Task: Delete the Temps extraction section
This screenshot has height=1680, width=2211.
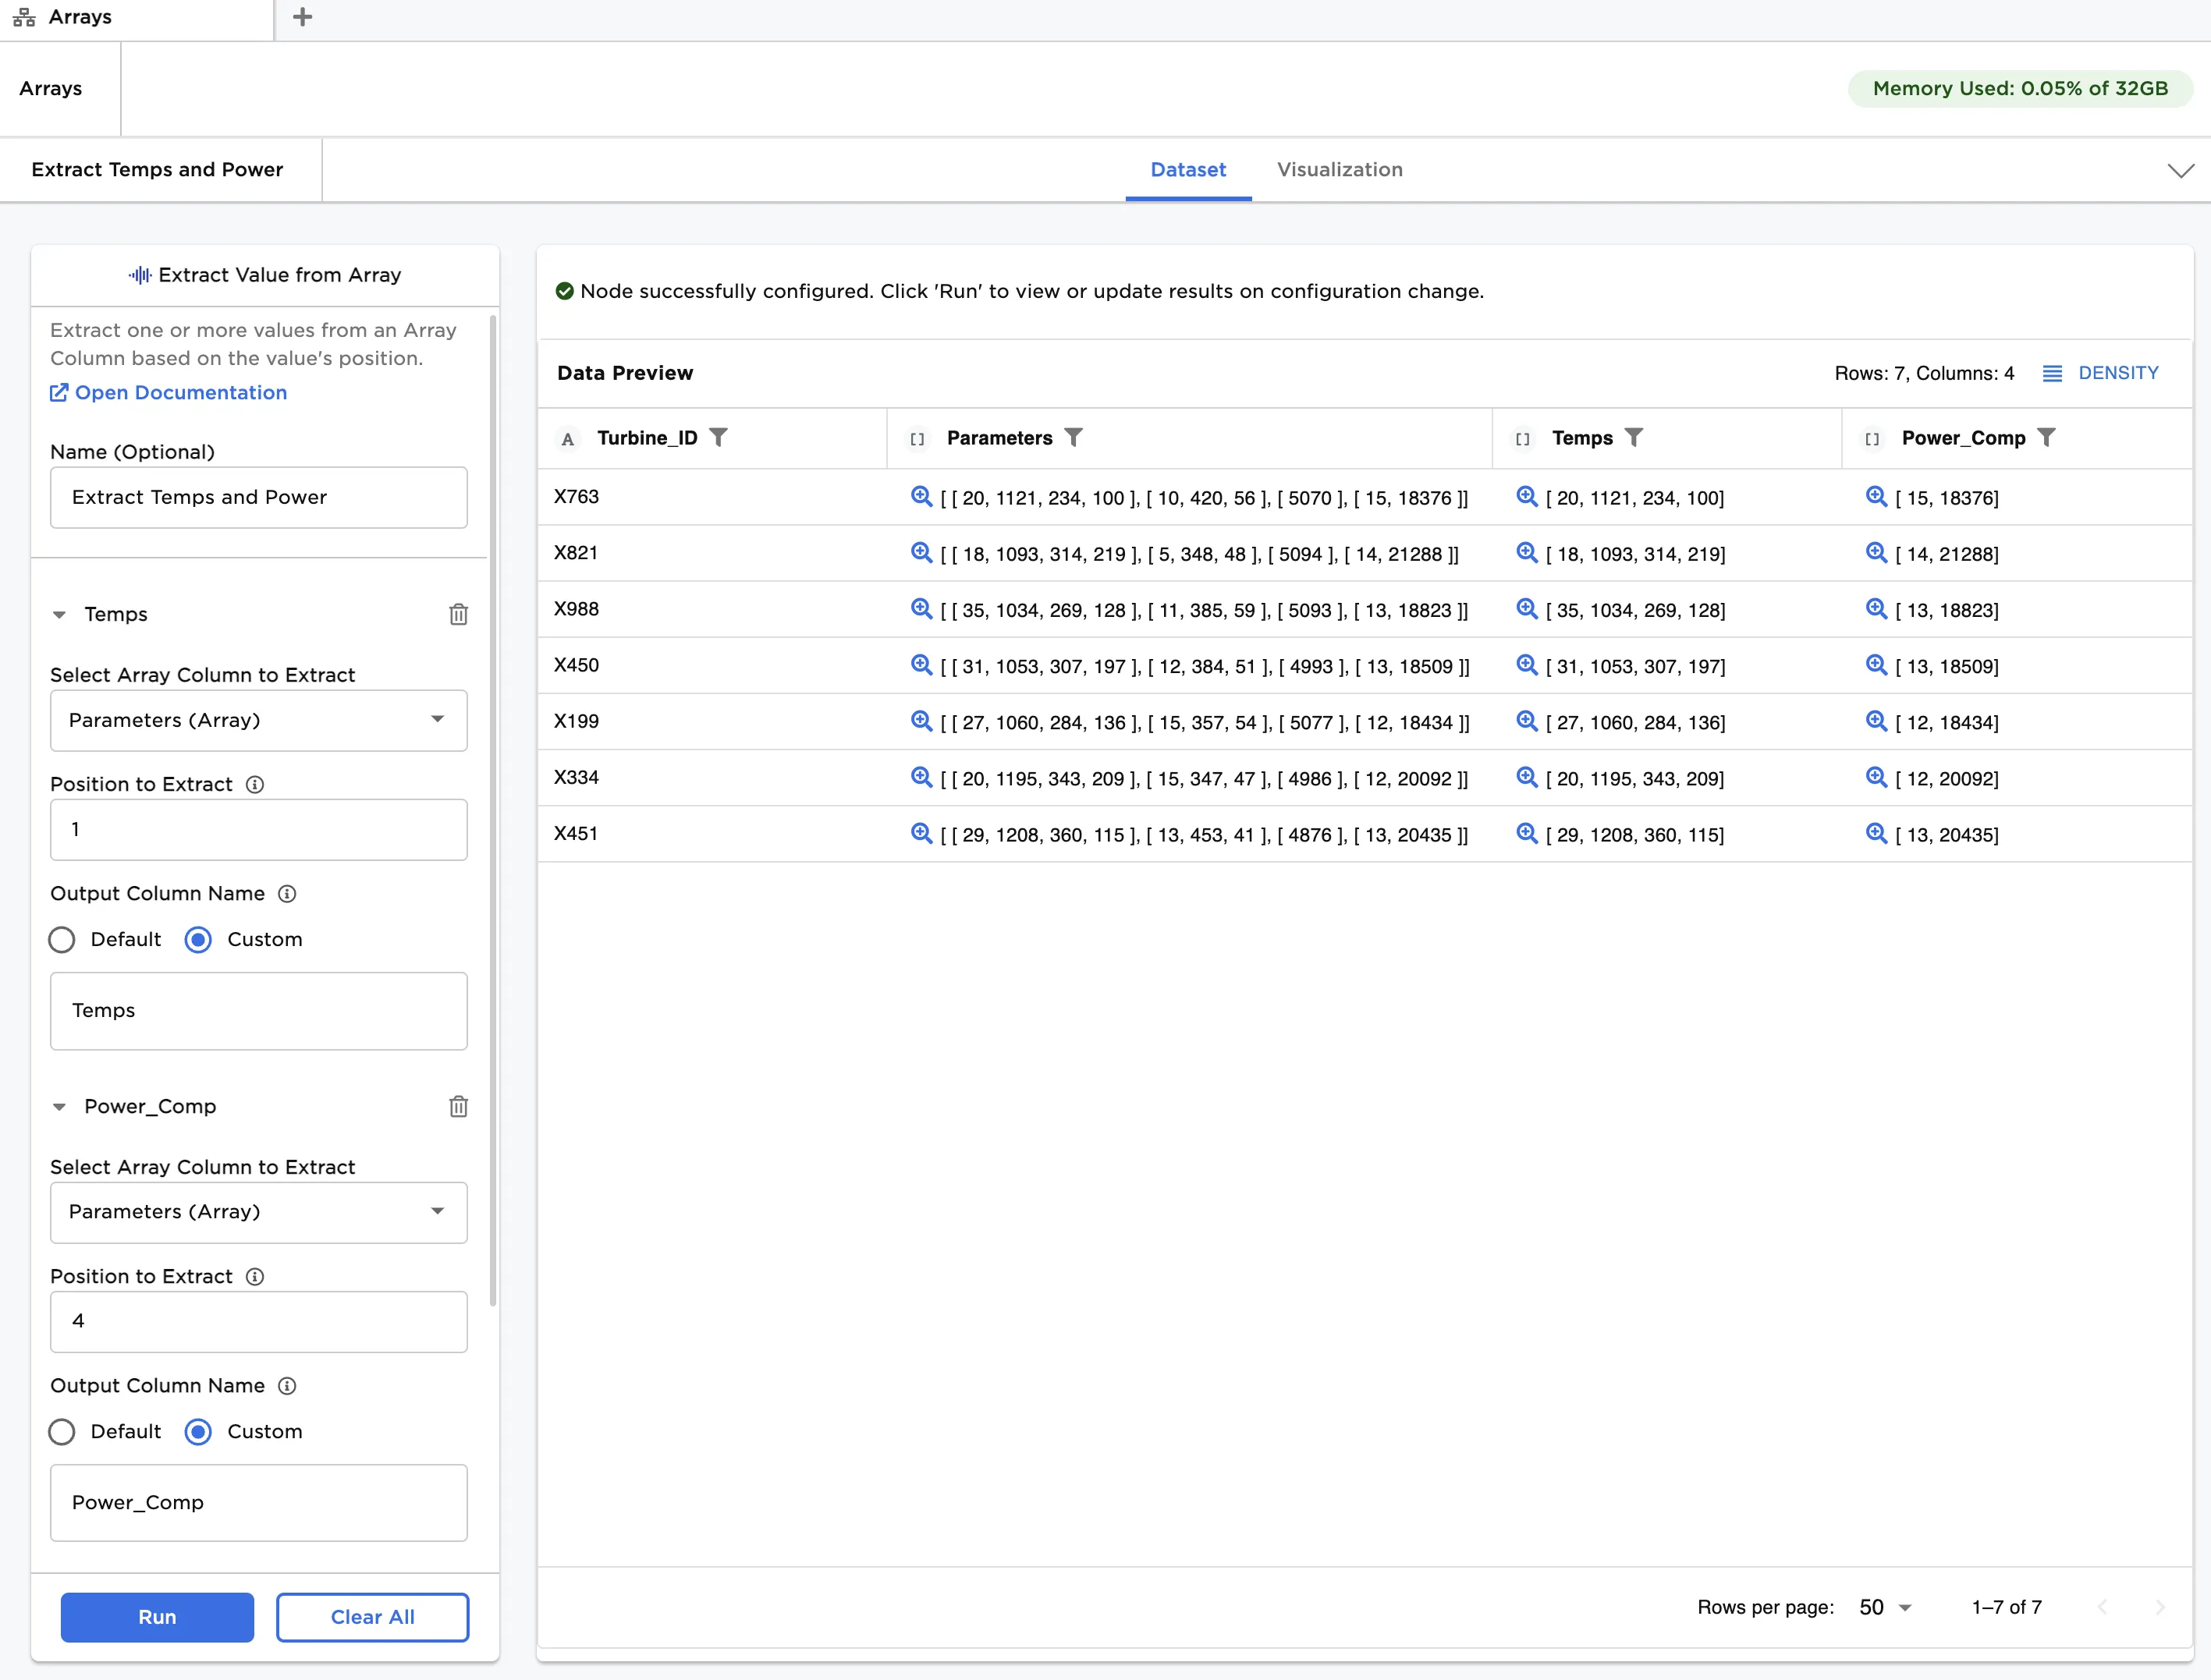Action: pos(459,614)
